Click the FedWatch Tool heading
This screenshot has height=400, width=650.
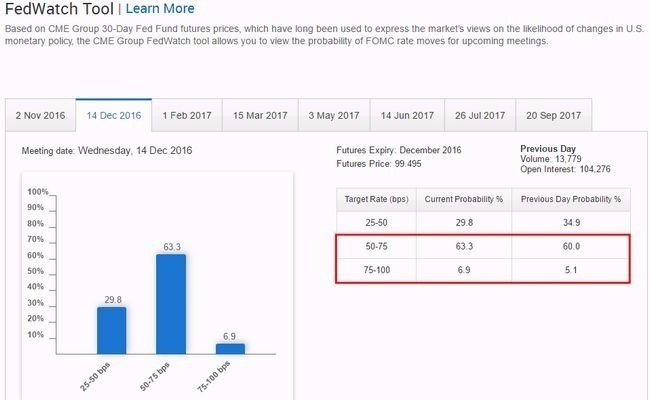pyautogui.click(x=59, y=9)
